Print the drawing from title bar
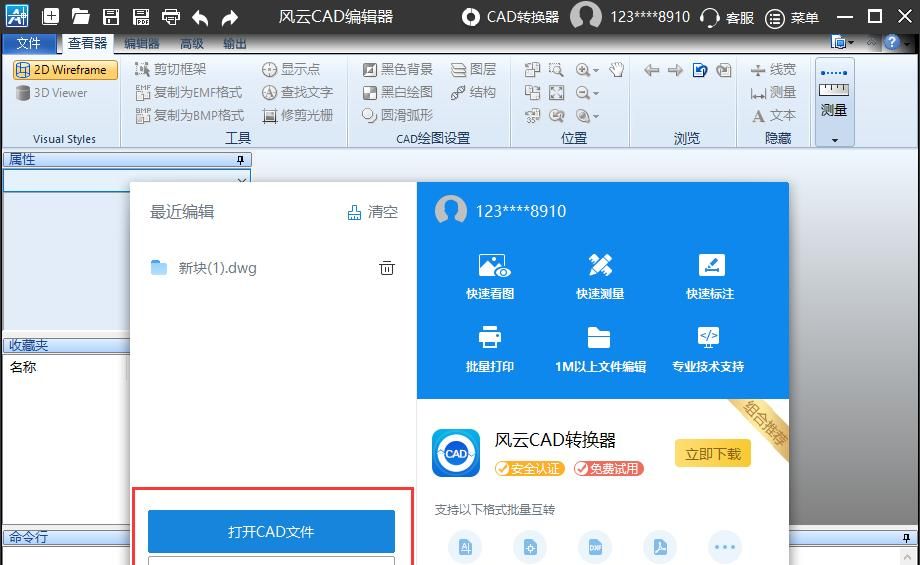Viewport: 920px width, 565px height. coord(171,16)
